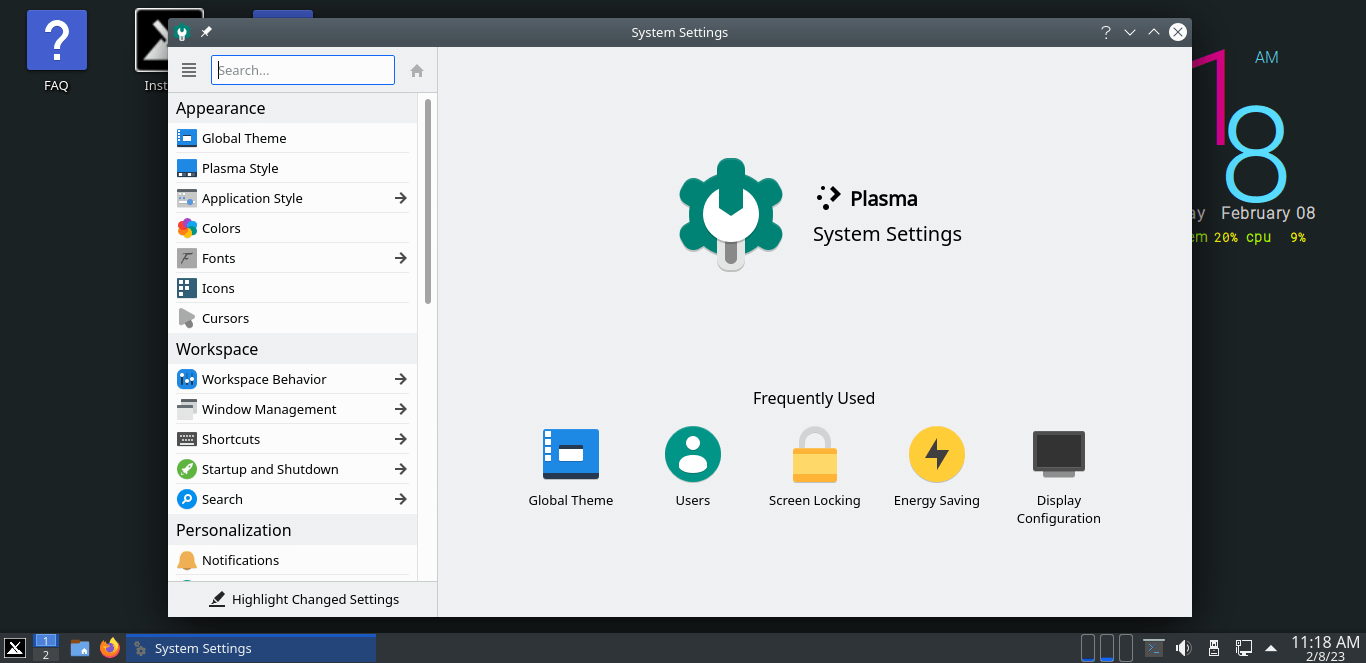
Task: Open the Display Configuration monitor icon
Action: tap(1059, 455)
